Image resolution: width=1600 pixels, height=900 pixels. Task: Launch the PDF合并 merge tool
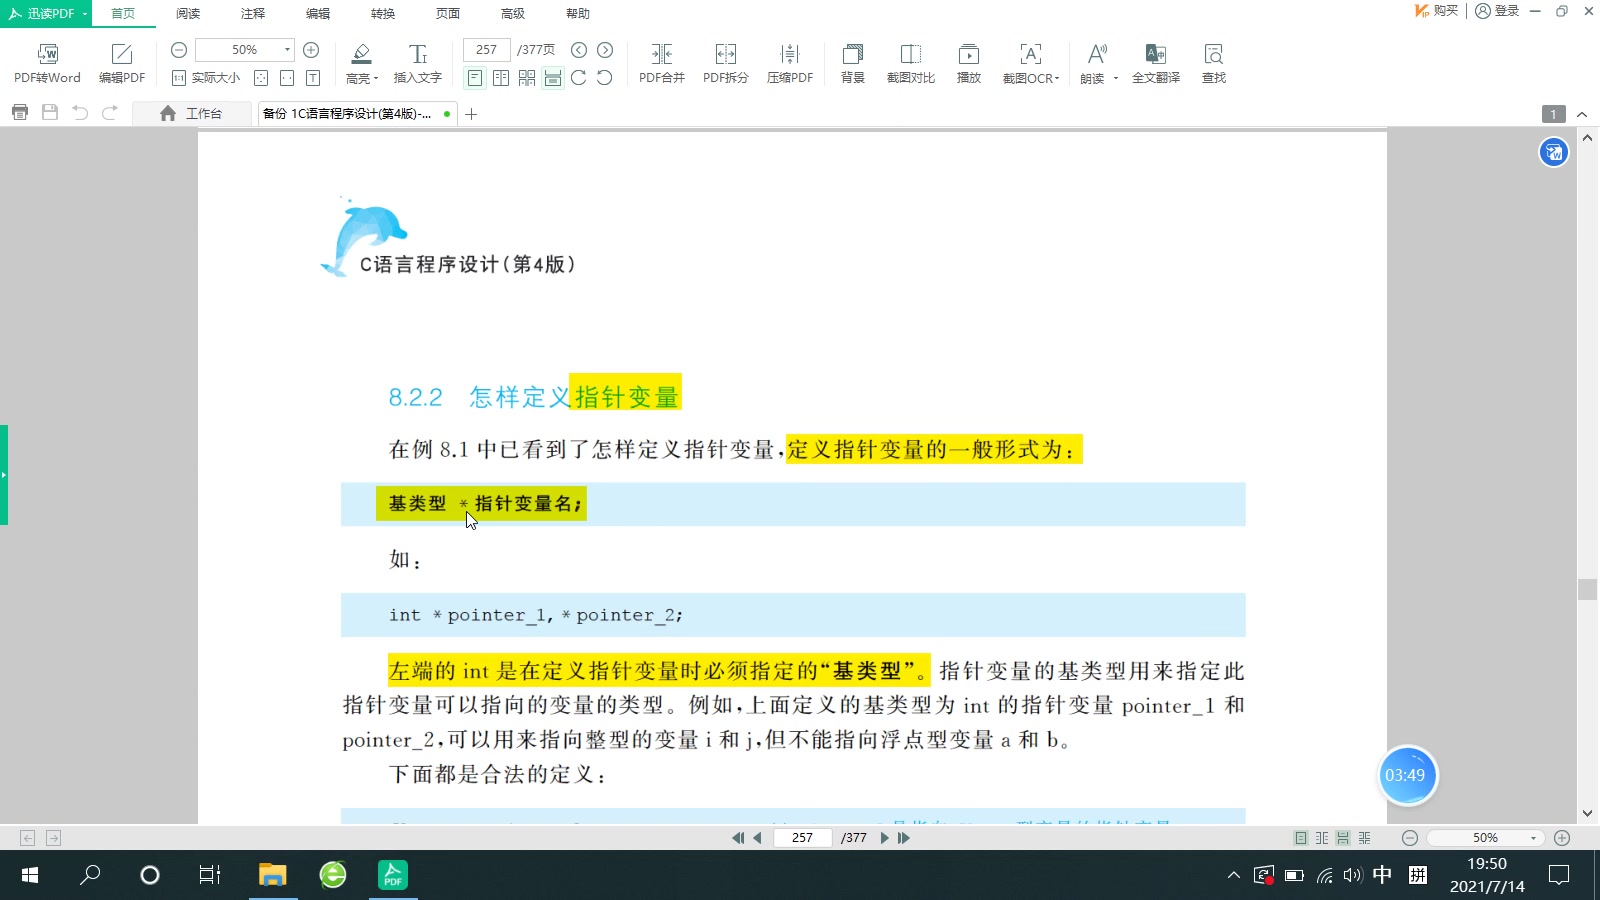660,60
